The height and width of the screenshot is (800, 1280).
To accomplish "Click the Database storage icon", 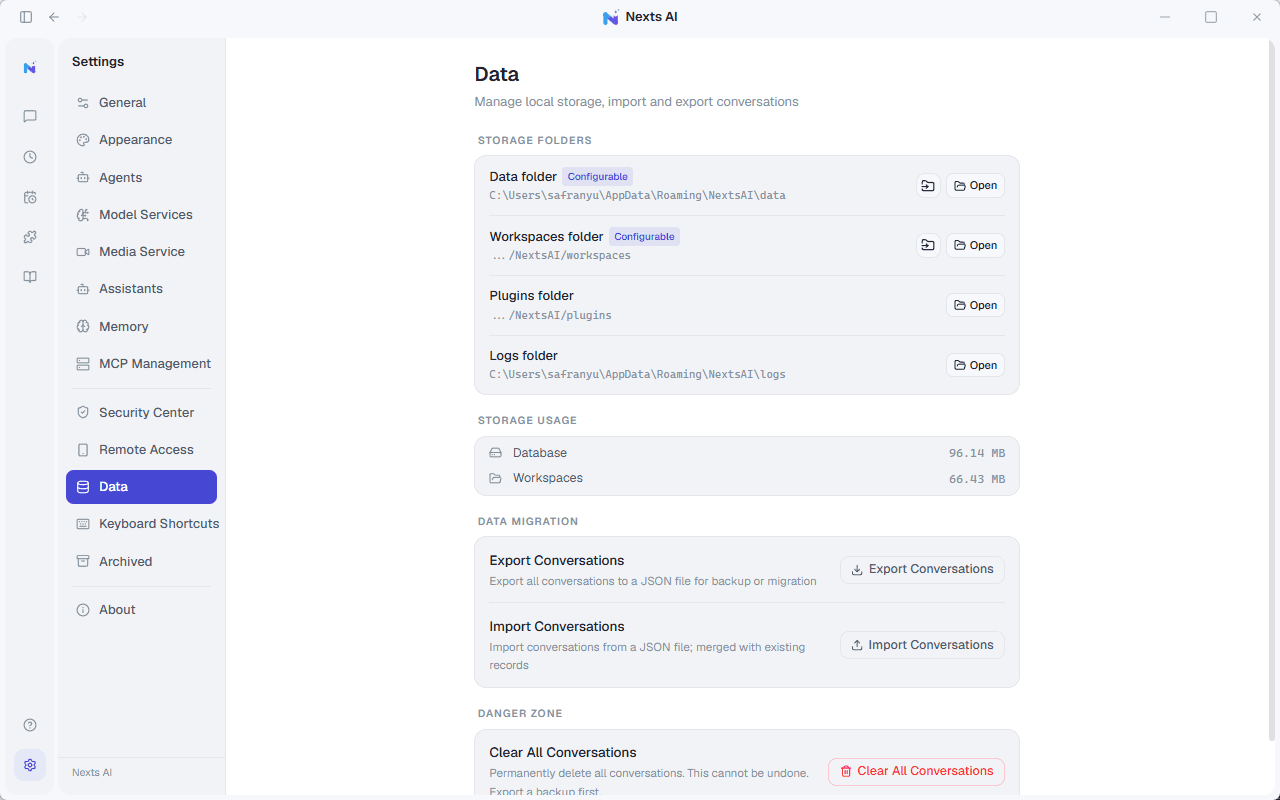I will tap(495, 453).
